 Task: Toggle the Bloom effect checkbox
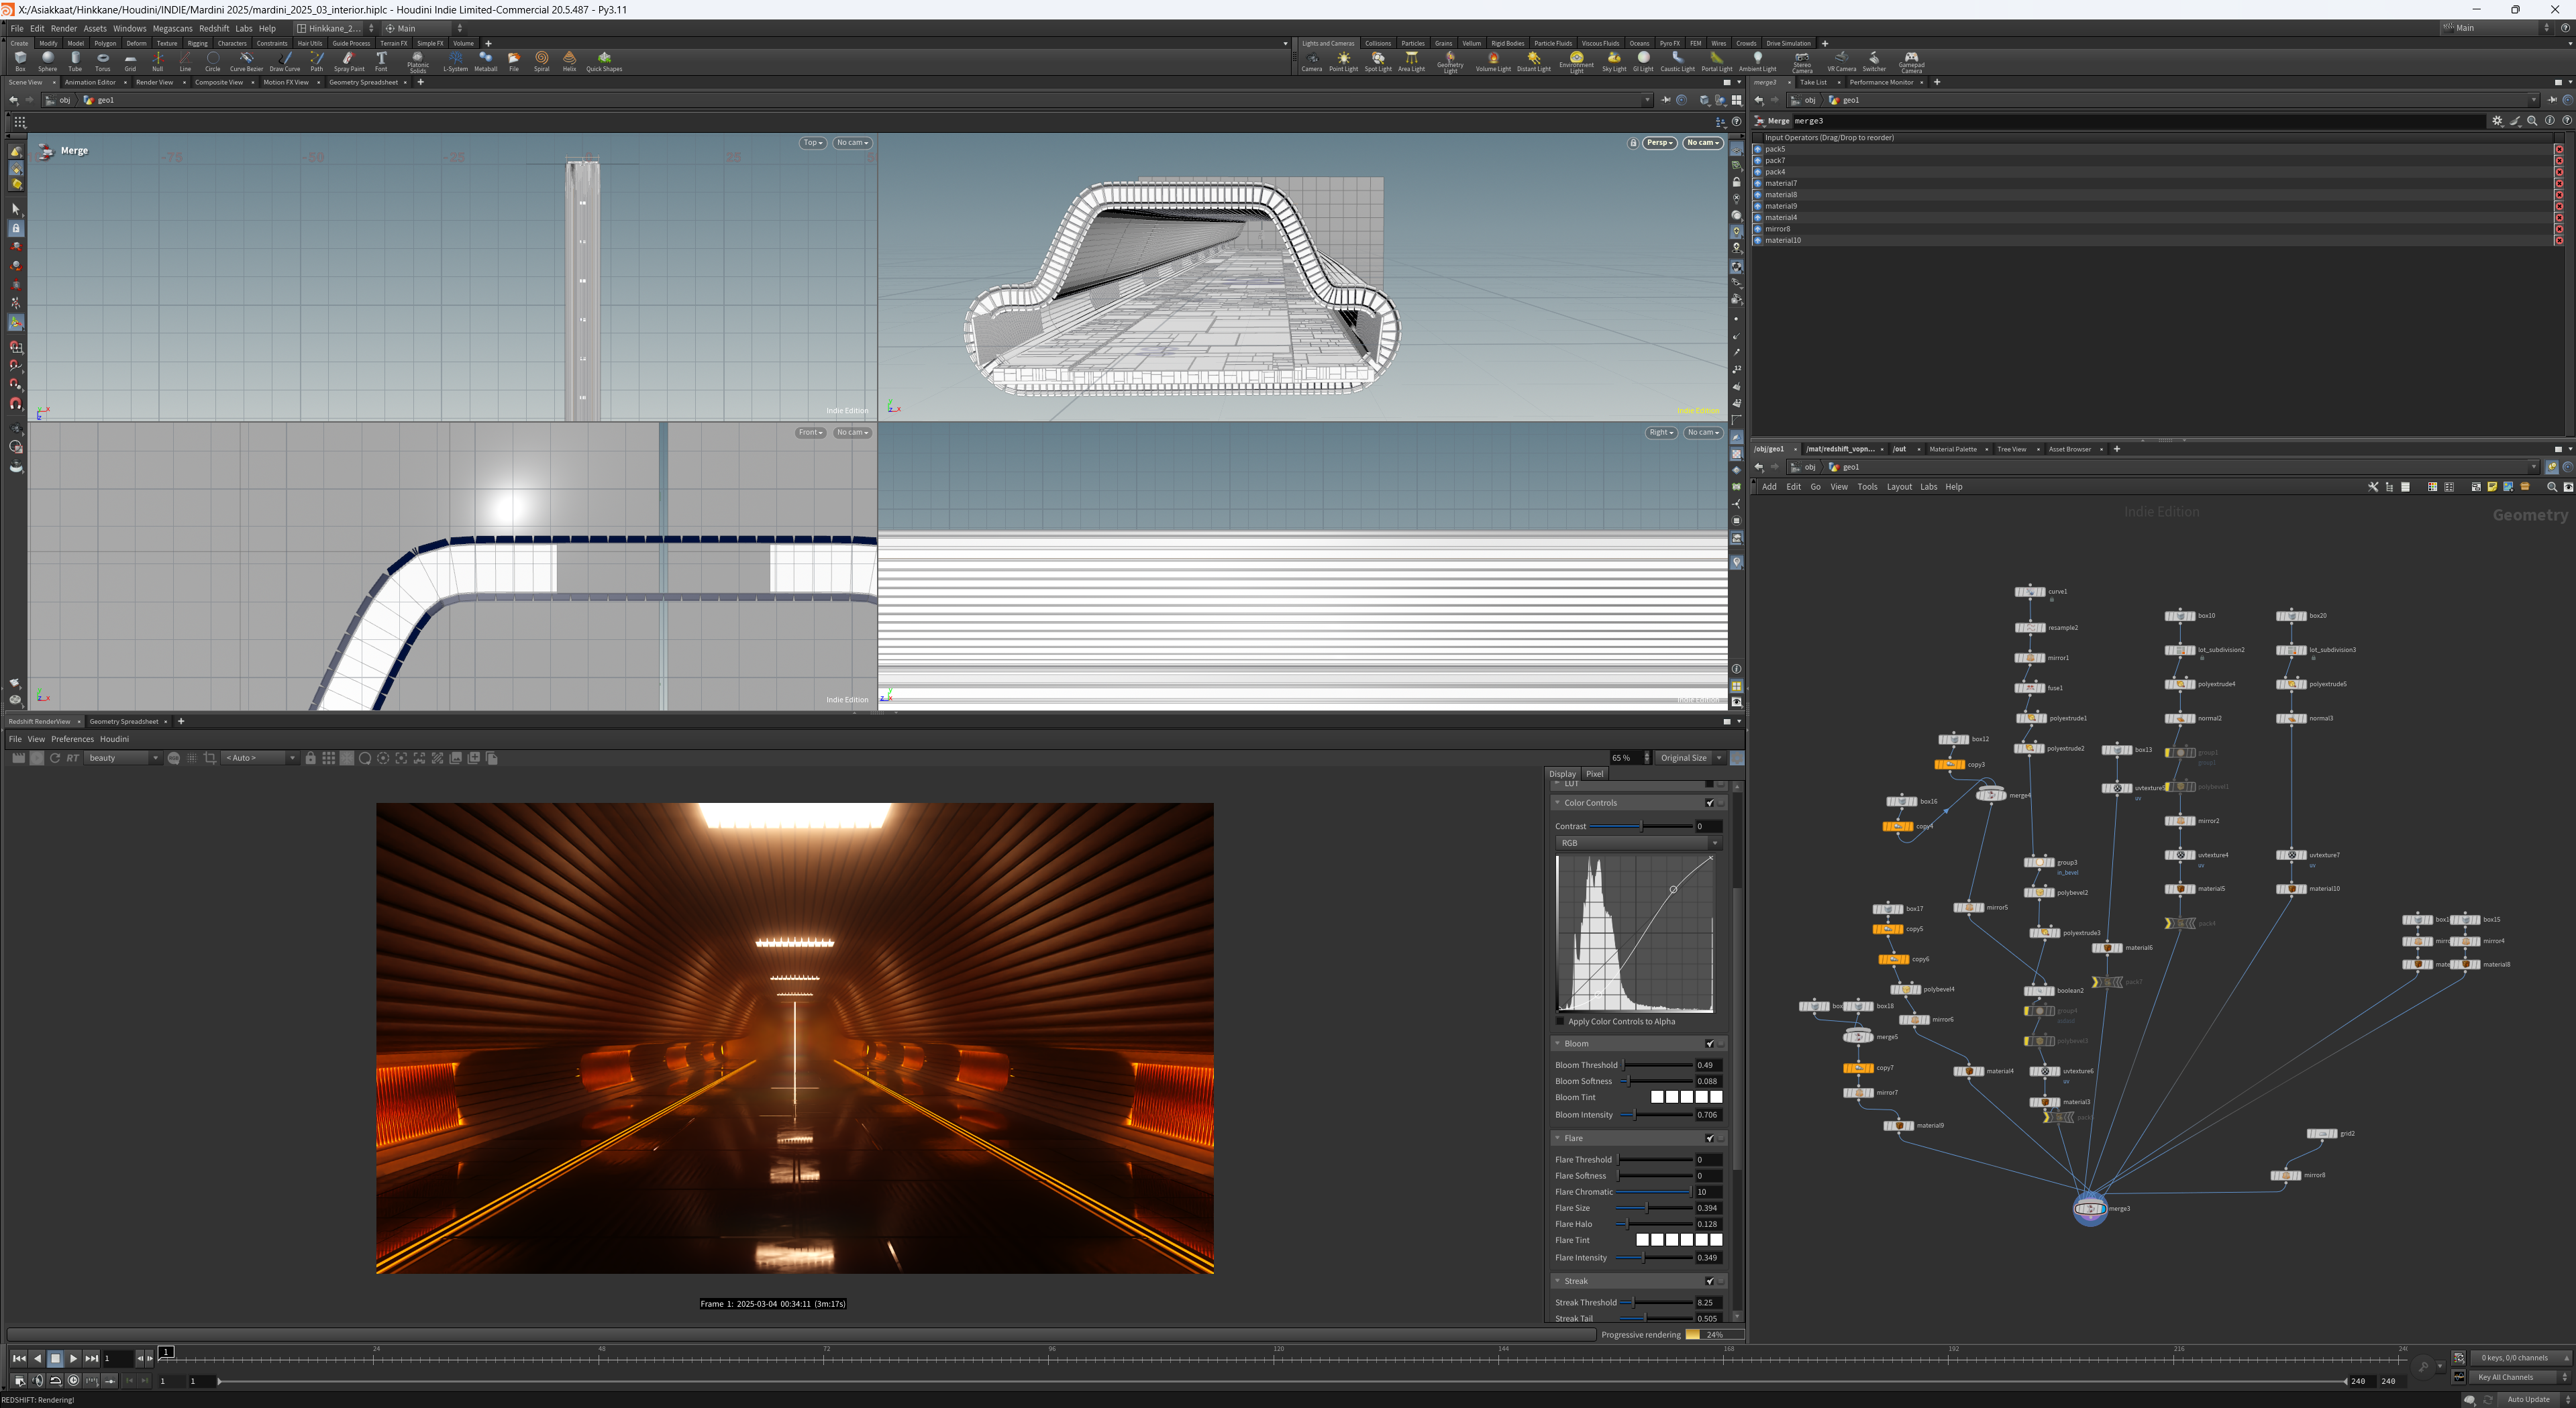tap(1710, 1044)
